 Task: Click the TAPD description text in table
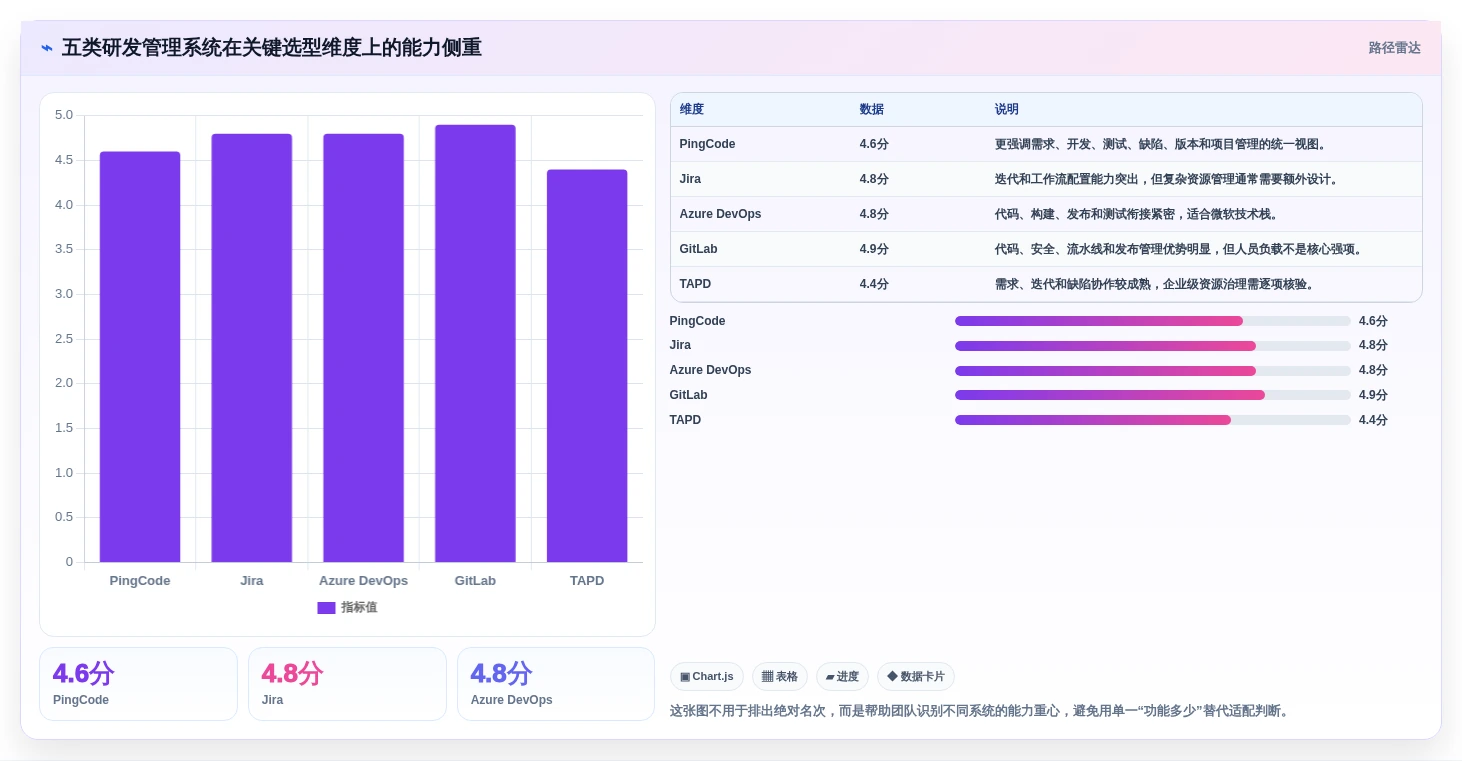point(1154,284)
